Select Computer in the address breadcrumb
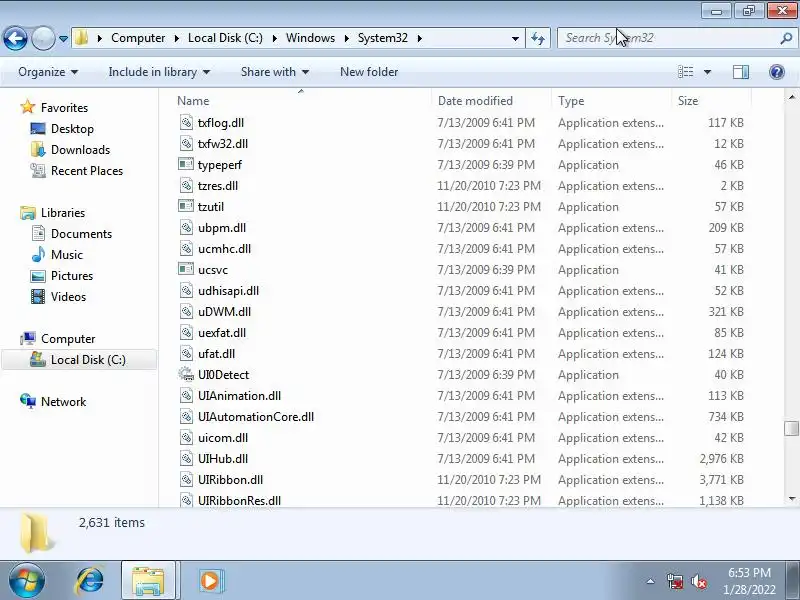800x600 pixels. [138, 38]
